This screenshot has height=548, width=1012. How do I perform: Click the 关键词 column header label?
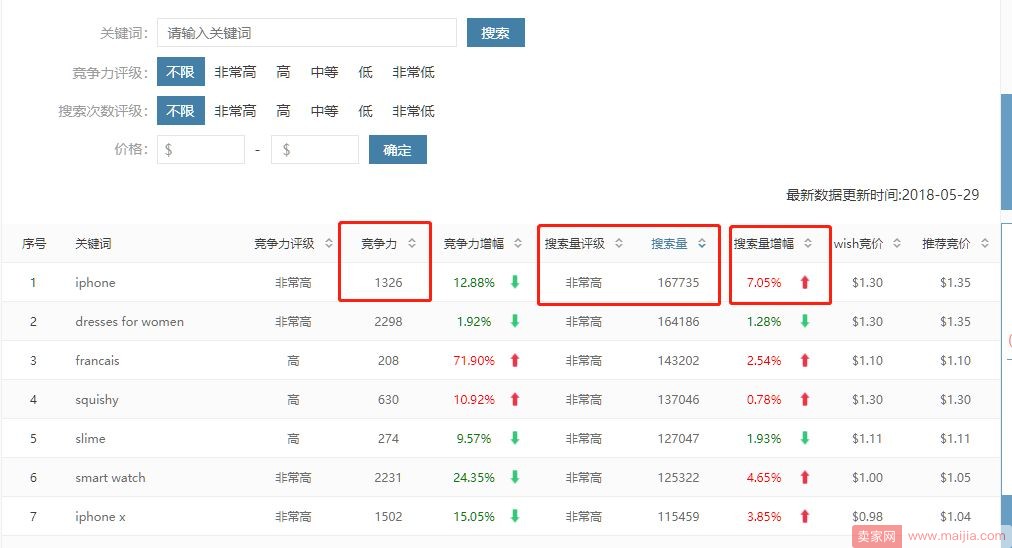click(93, 243)
